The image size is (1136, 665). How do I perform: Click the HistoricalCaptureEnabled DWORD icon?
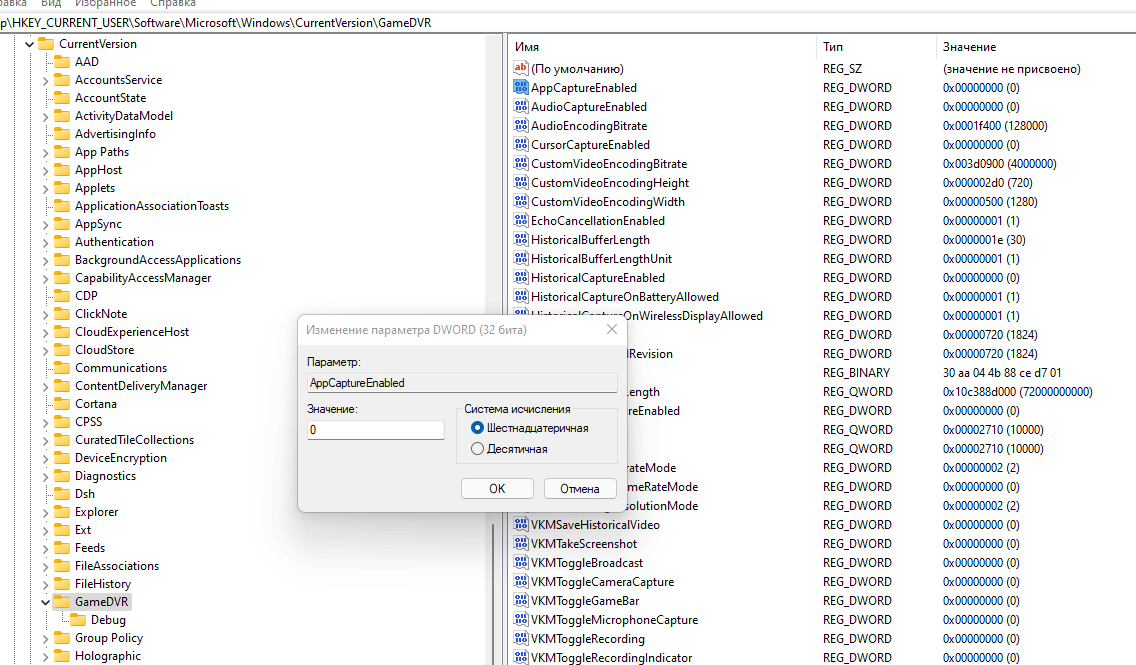520,277
